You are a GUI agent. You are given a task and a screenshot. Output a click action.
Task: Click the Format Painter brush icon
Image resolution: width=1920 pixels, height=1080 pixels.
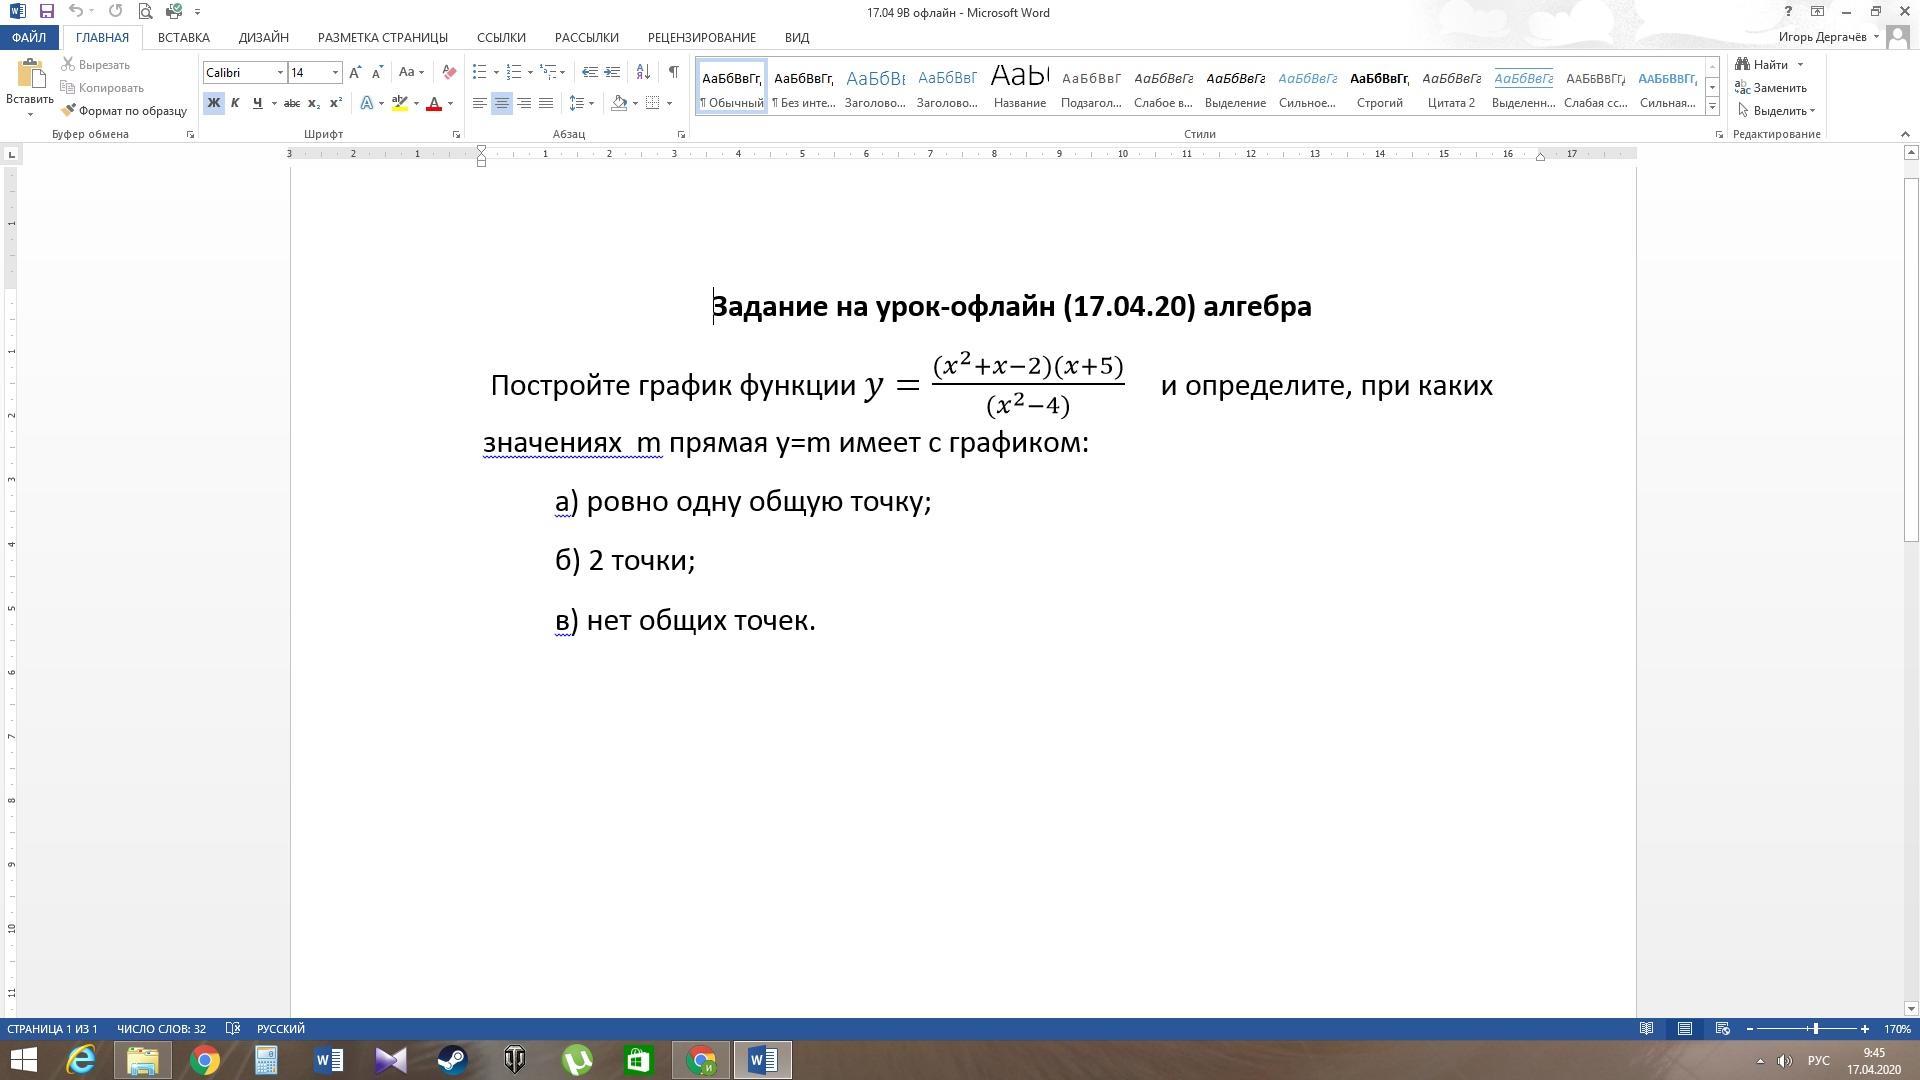pyautogui.click(x=68, y=111)
